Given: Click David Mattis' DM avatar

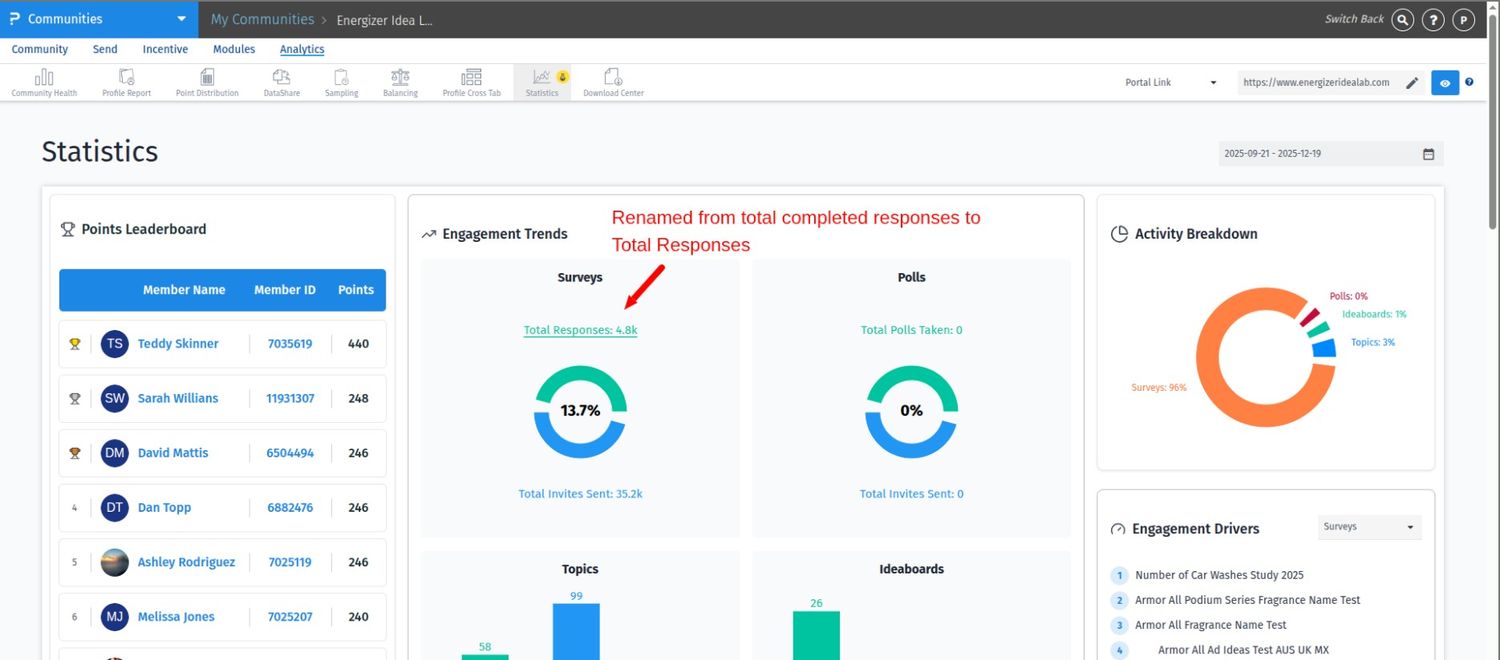Looking at the screenshot, I should [x=115, y=453].
